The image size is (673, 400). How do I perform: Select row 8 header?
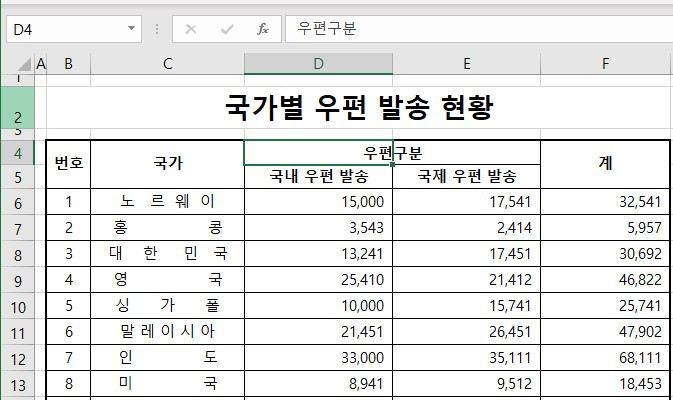point(18,255)
